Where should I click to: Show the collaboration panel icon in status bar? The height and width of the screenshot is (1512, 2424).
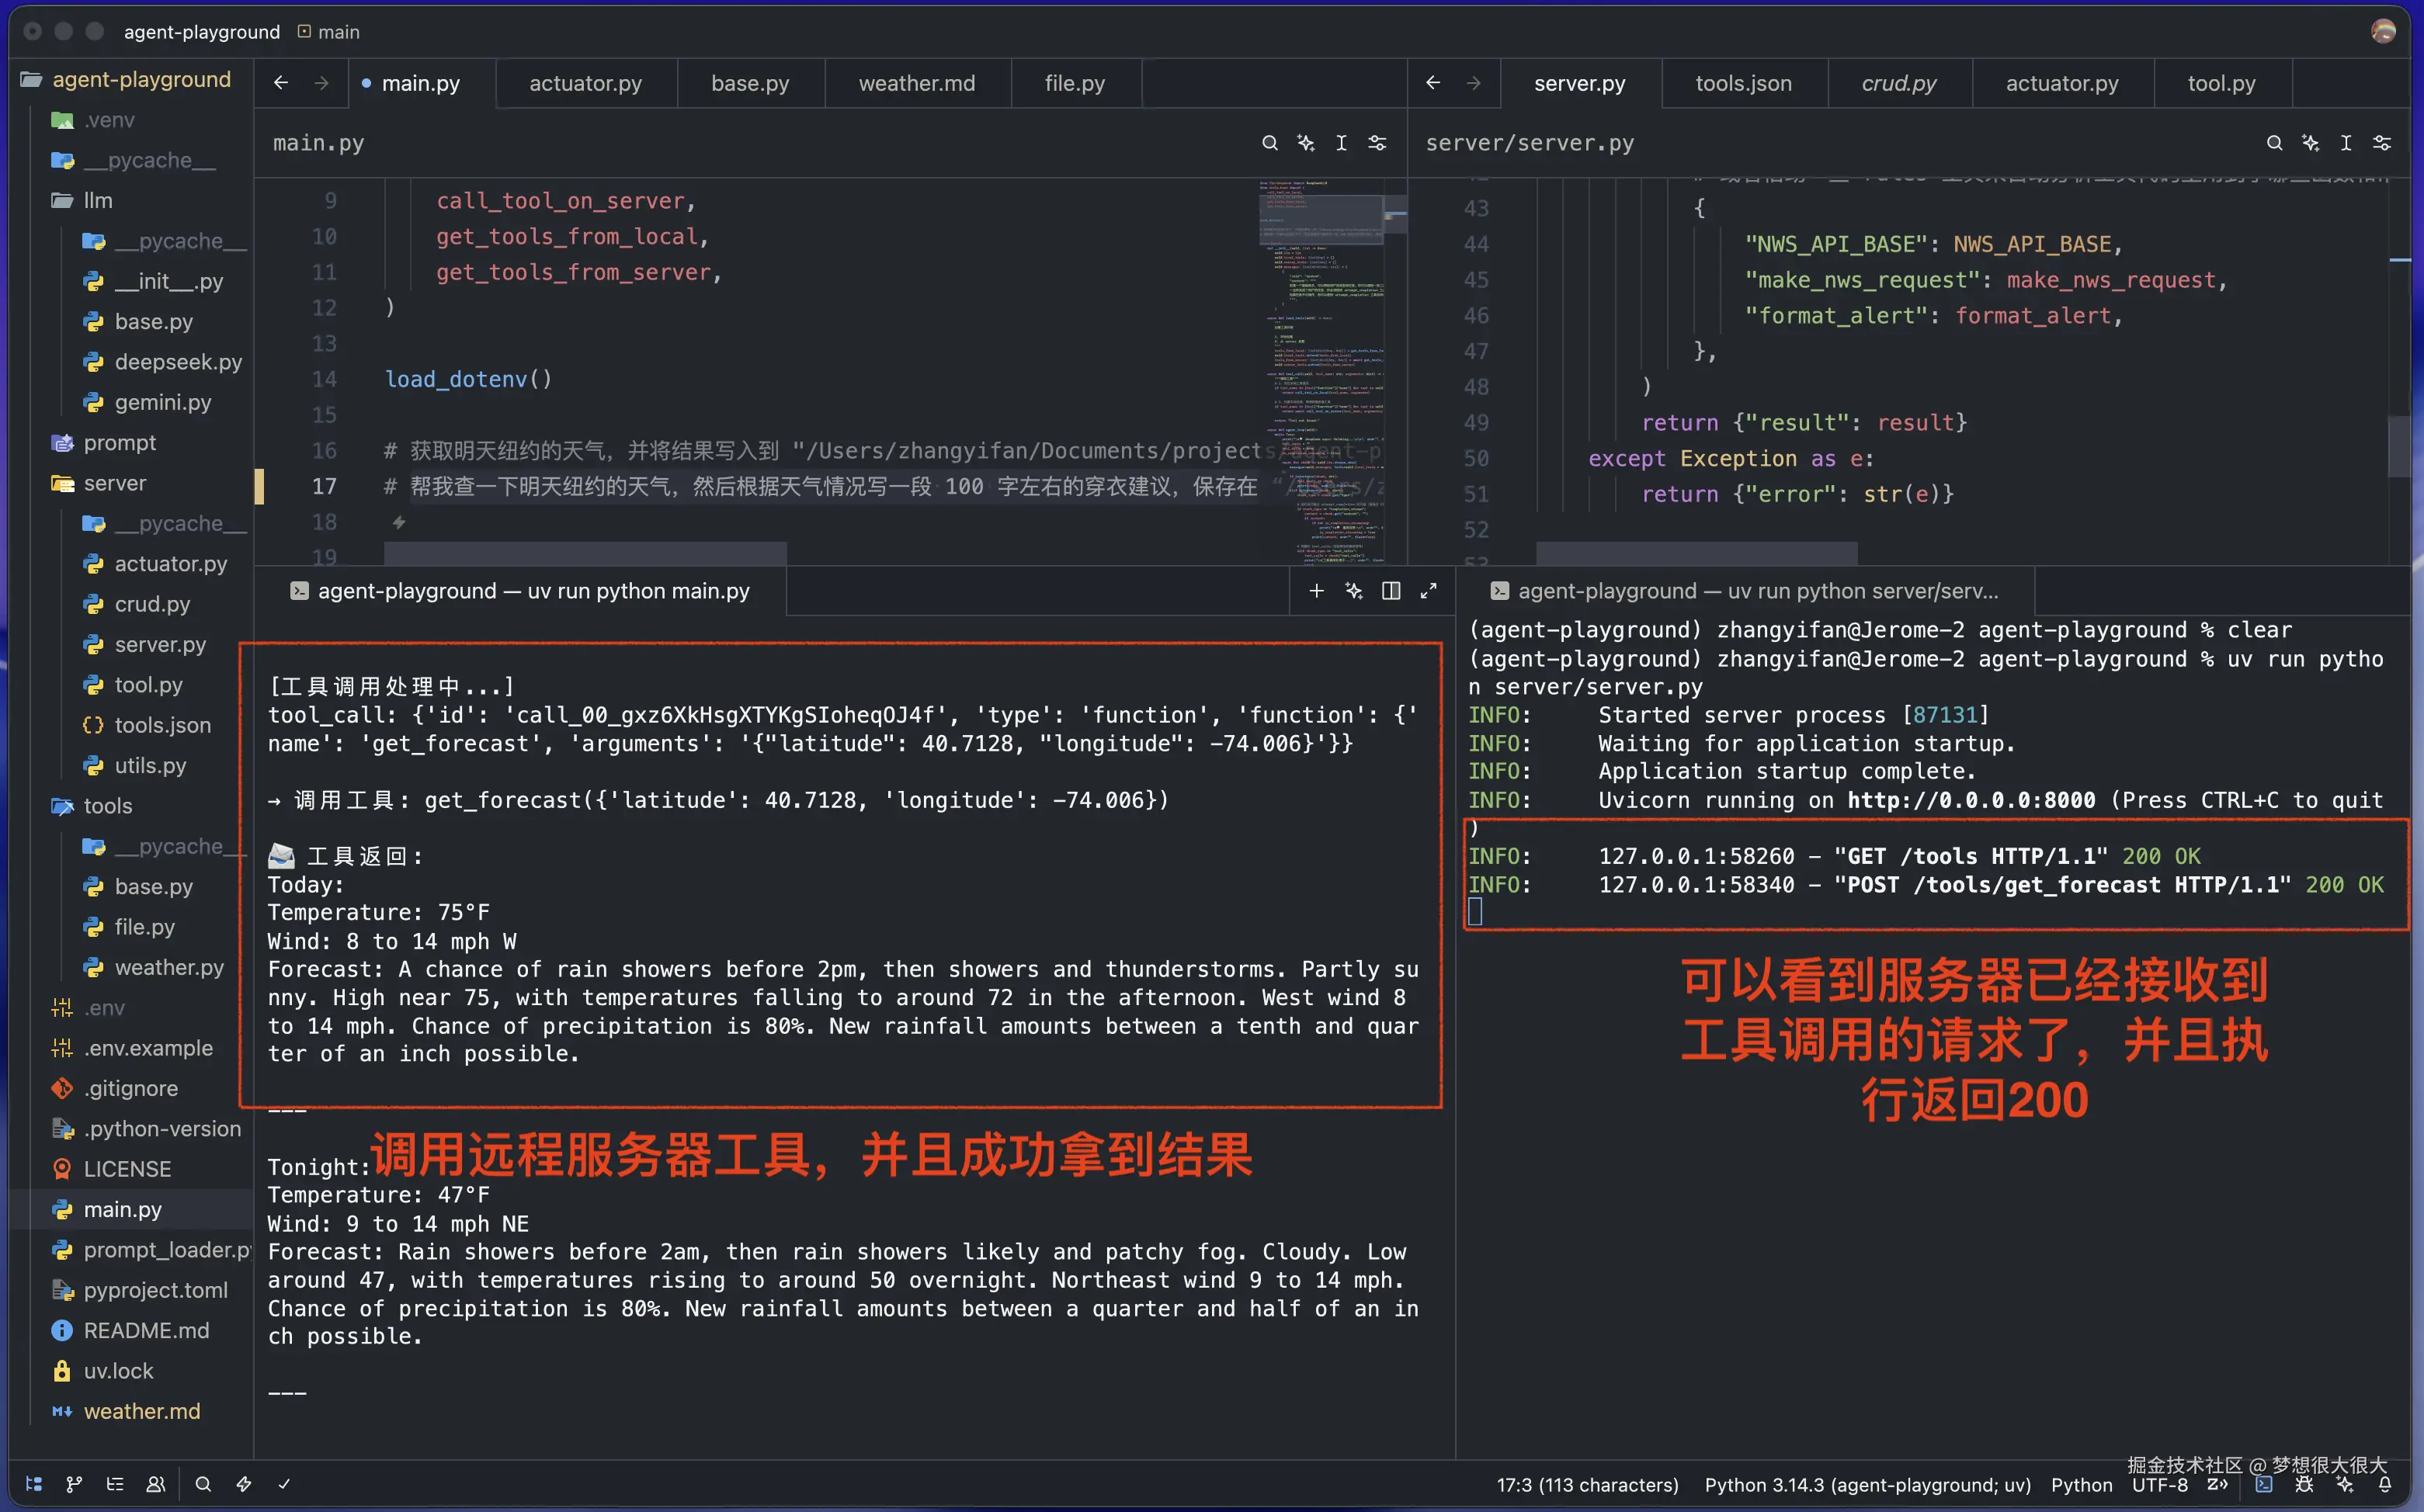click(156, 1485)
